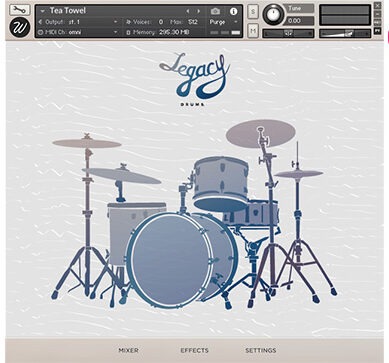Open the Effects tab

point(194,350)
